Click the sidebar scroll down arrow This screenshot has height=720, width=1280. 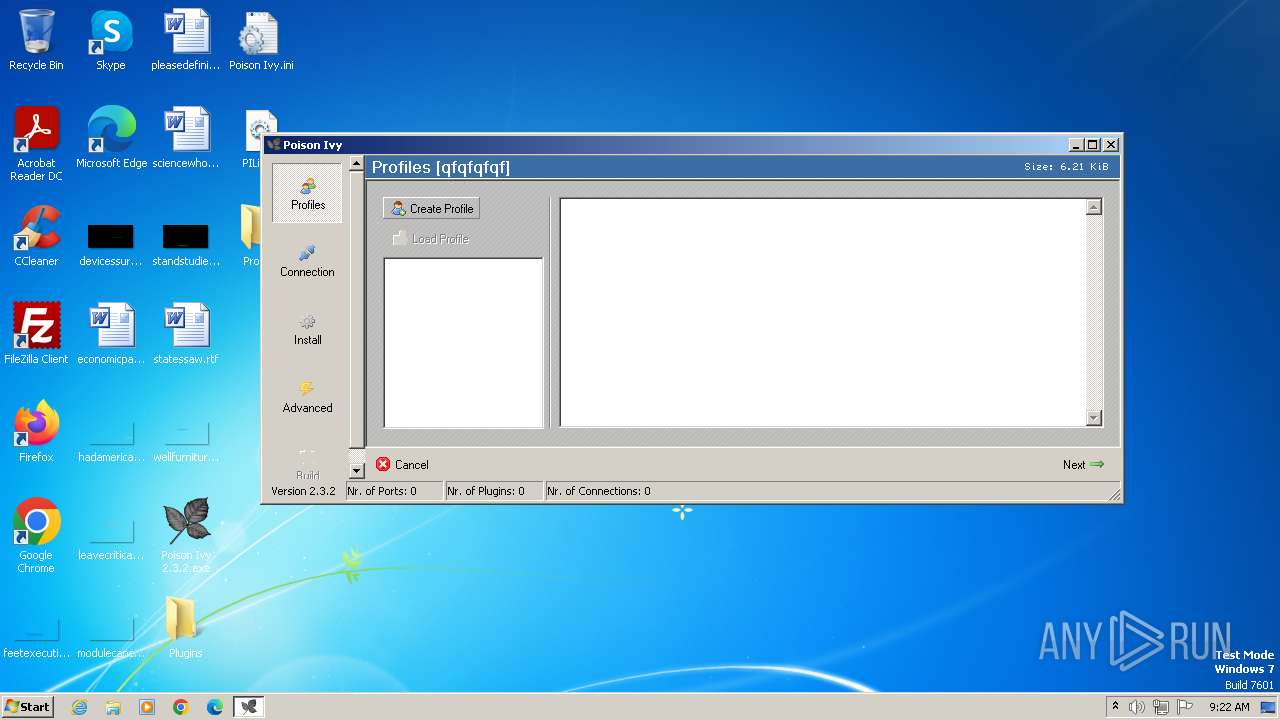357,471
